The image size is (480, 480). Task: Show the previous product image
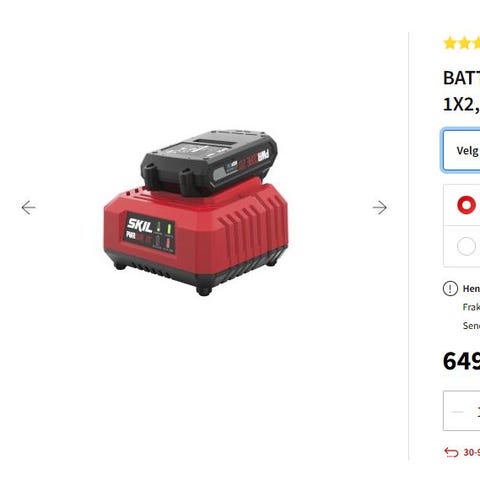pyautogui.click(x=28, y=208)
